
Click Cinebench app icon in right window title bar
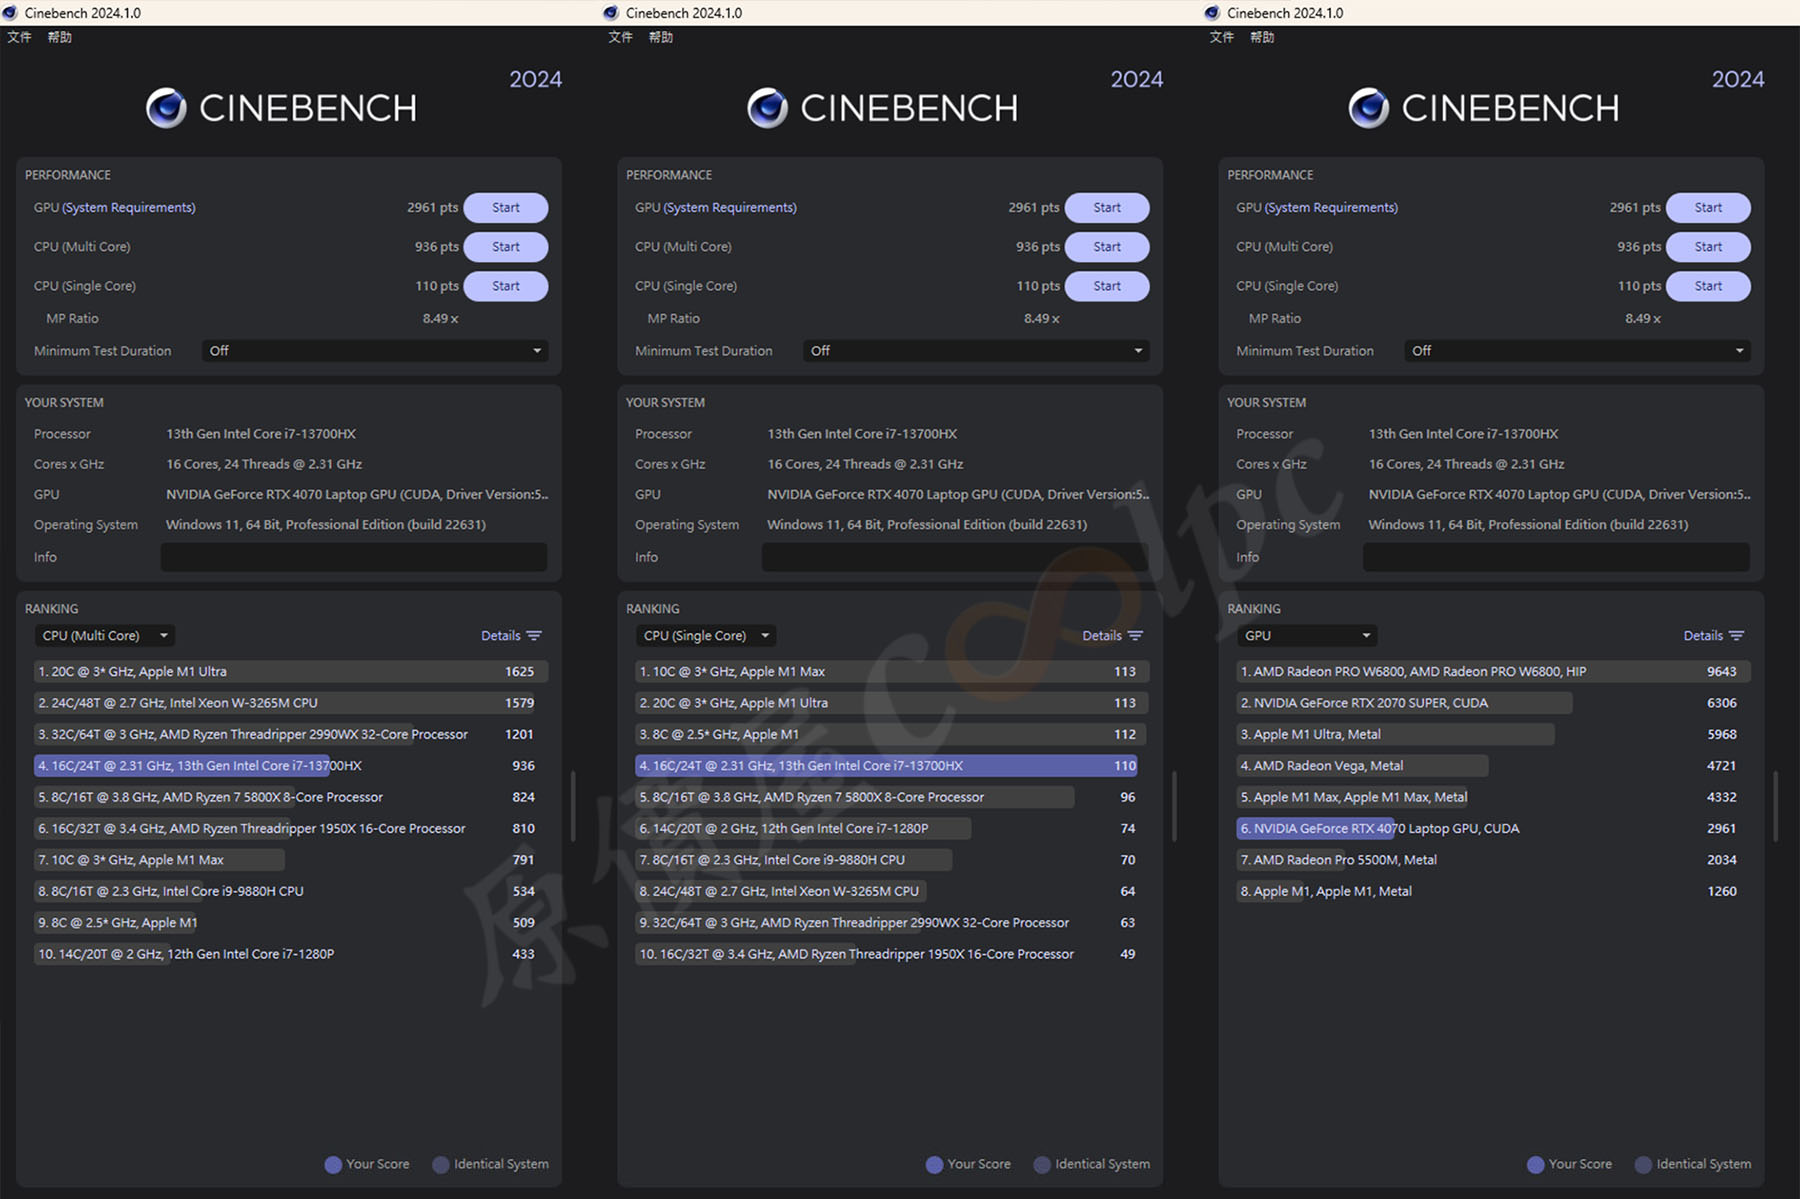click(x=1212, y=12)
